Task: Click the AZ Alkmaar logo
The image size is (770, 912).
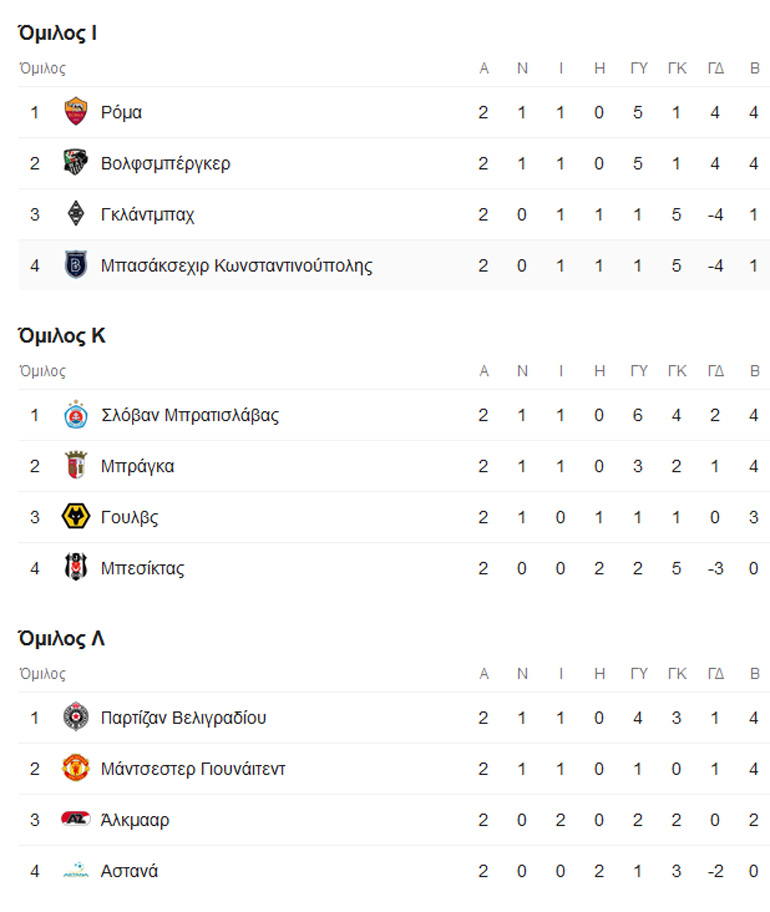Action: pos(76,820)
